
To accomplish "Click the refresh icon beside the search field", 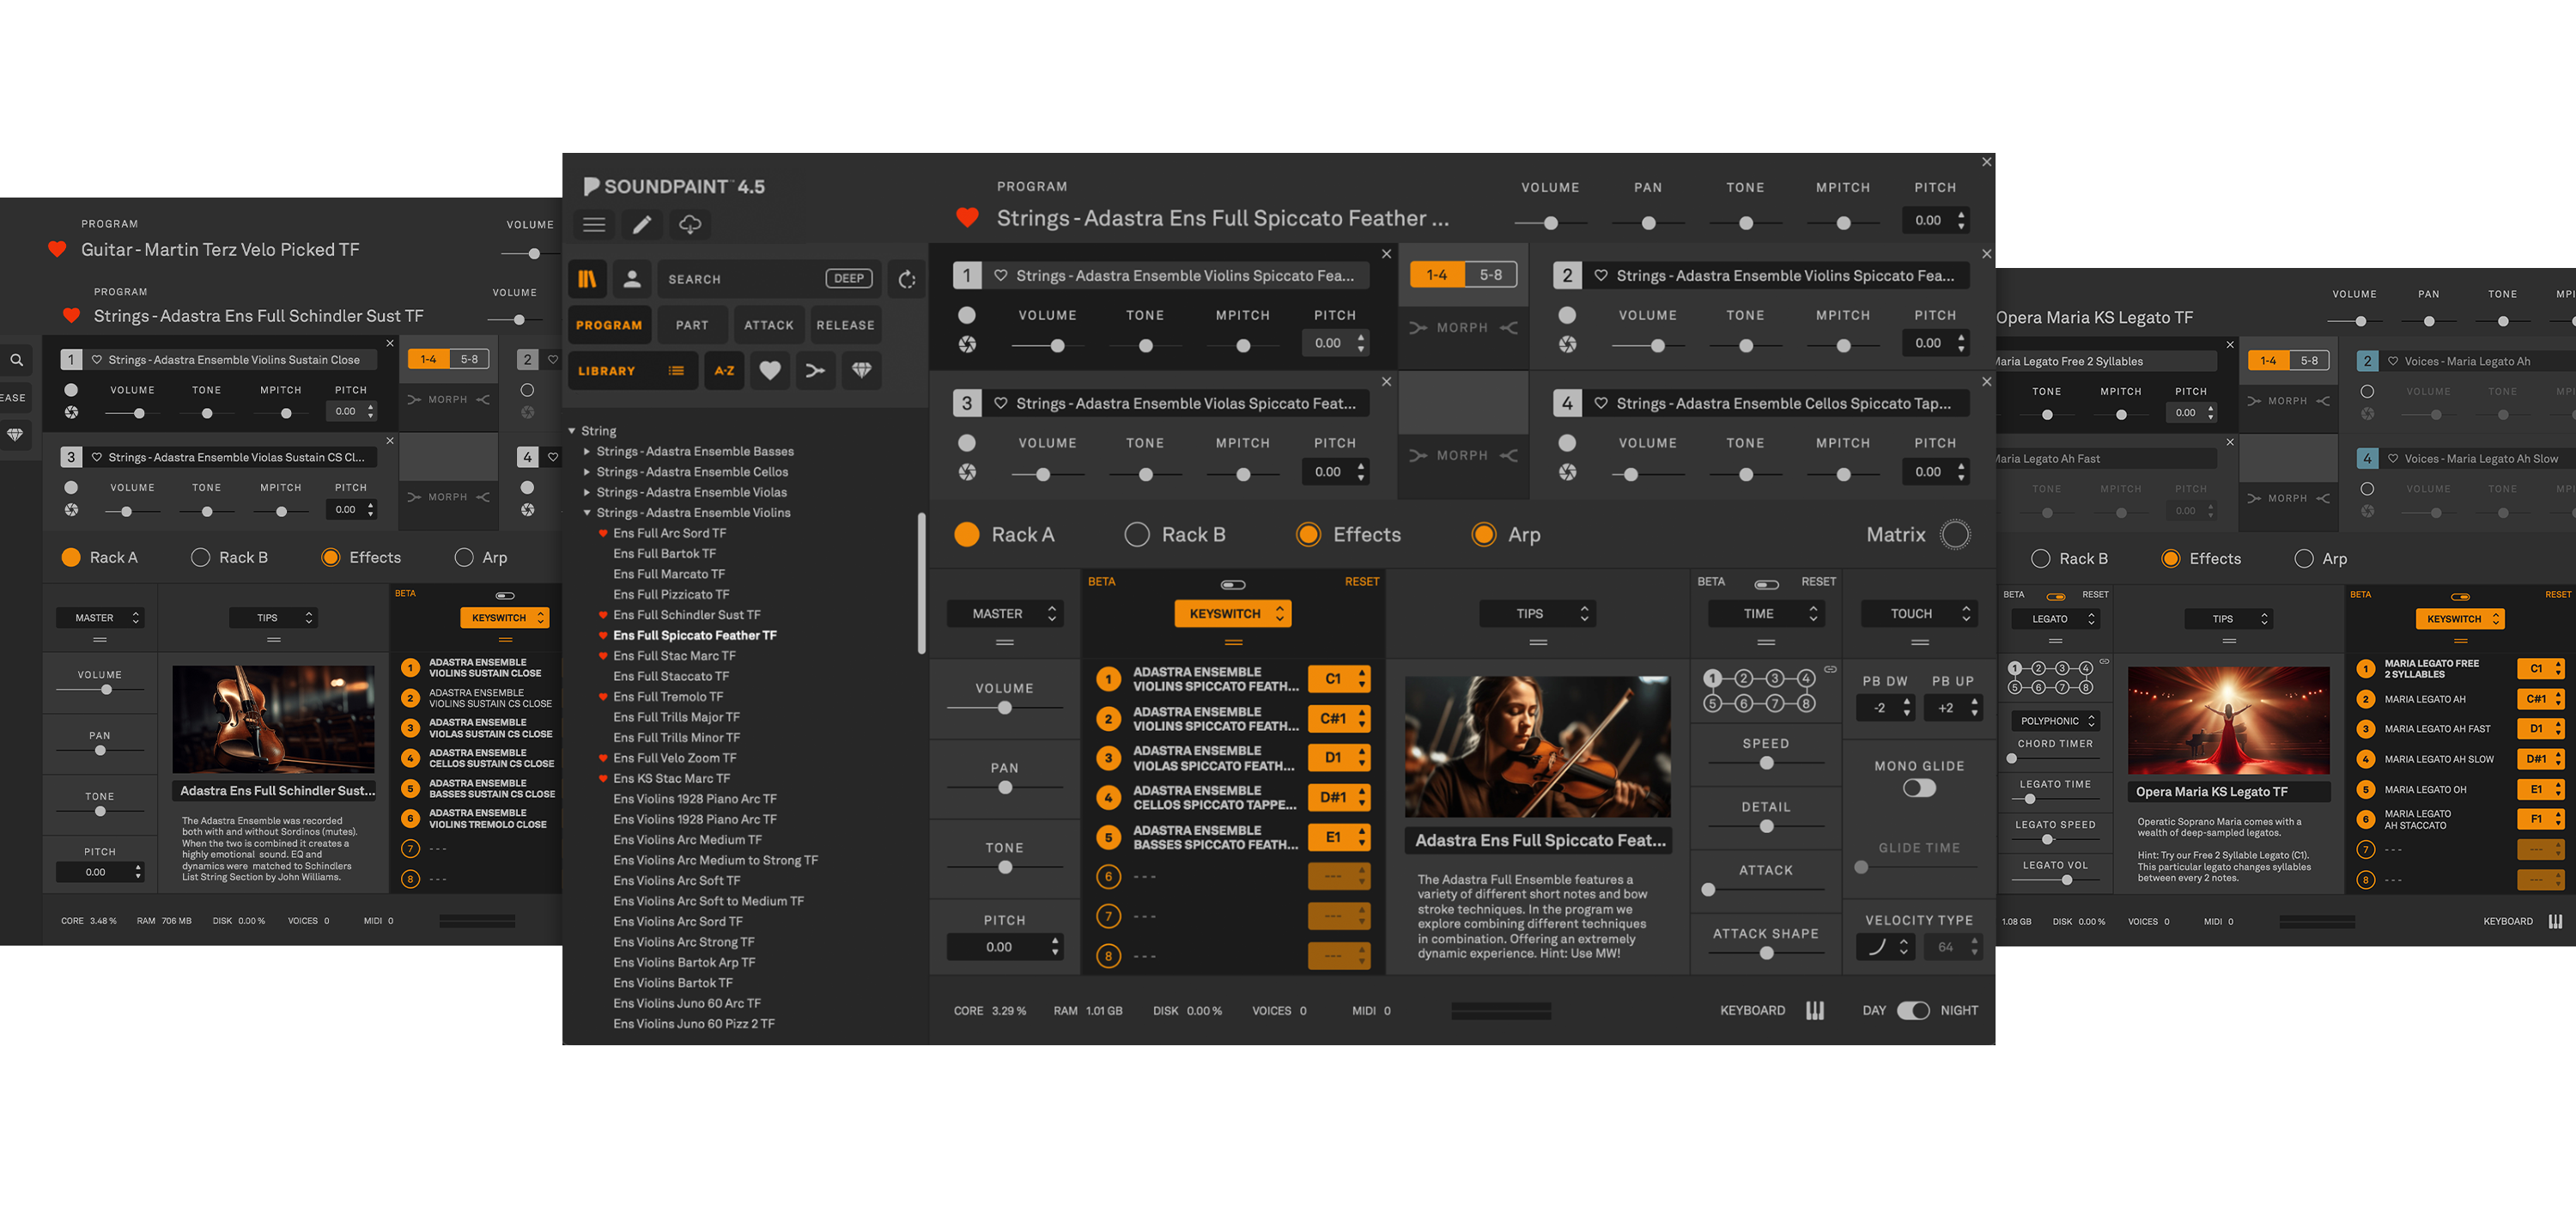I will [x=907, y=279].
